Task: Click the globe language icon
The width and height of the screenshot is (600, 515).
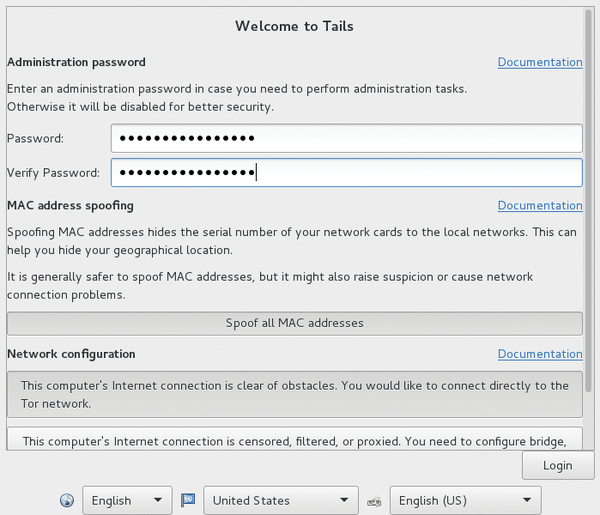Action: [67, 500]
